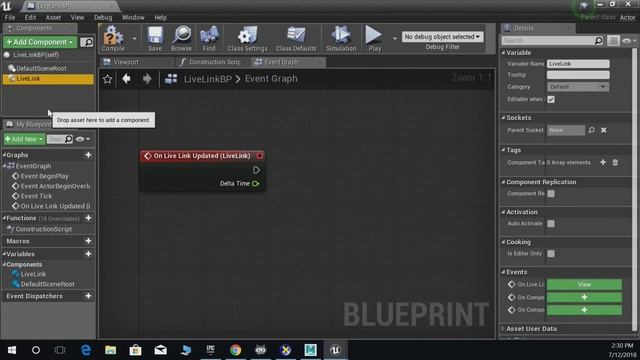Click the Event Graph breadcrumb

[271, 79]
